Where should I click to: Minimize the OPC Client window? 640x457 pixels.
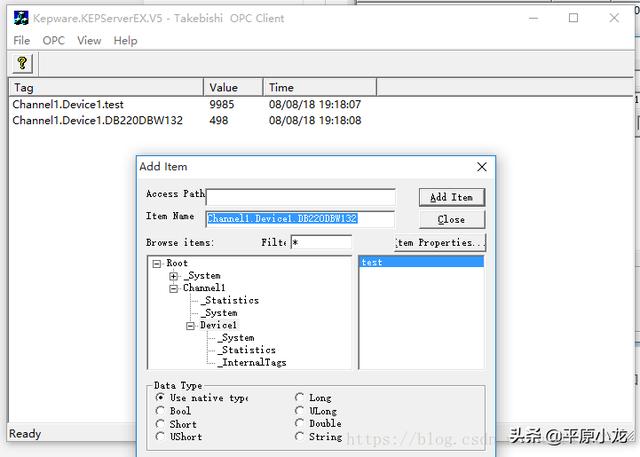533,18
